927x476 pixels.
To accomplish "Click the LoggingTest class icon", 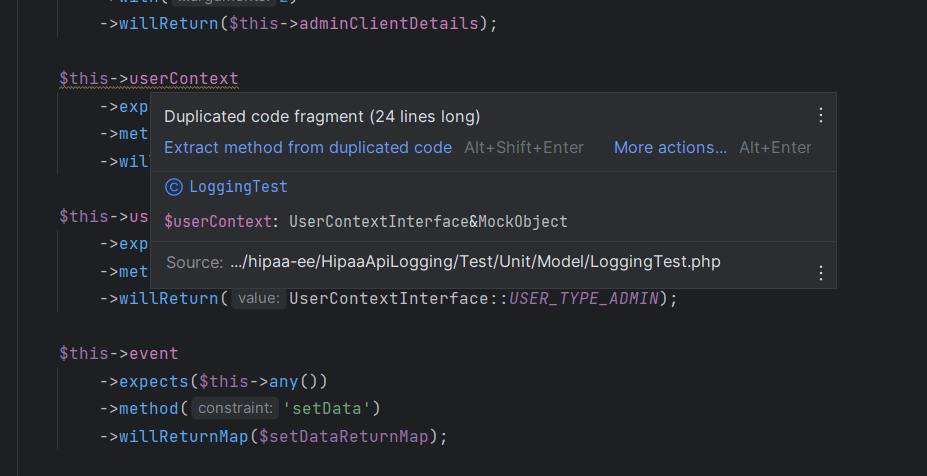I will (174, 187).
